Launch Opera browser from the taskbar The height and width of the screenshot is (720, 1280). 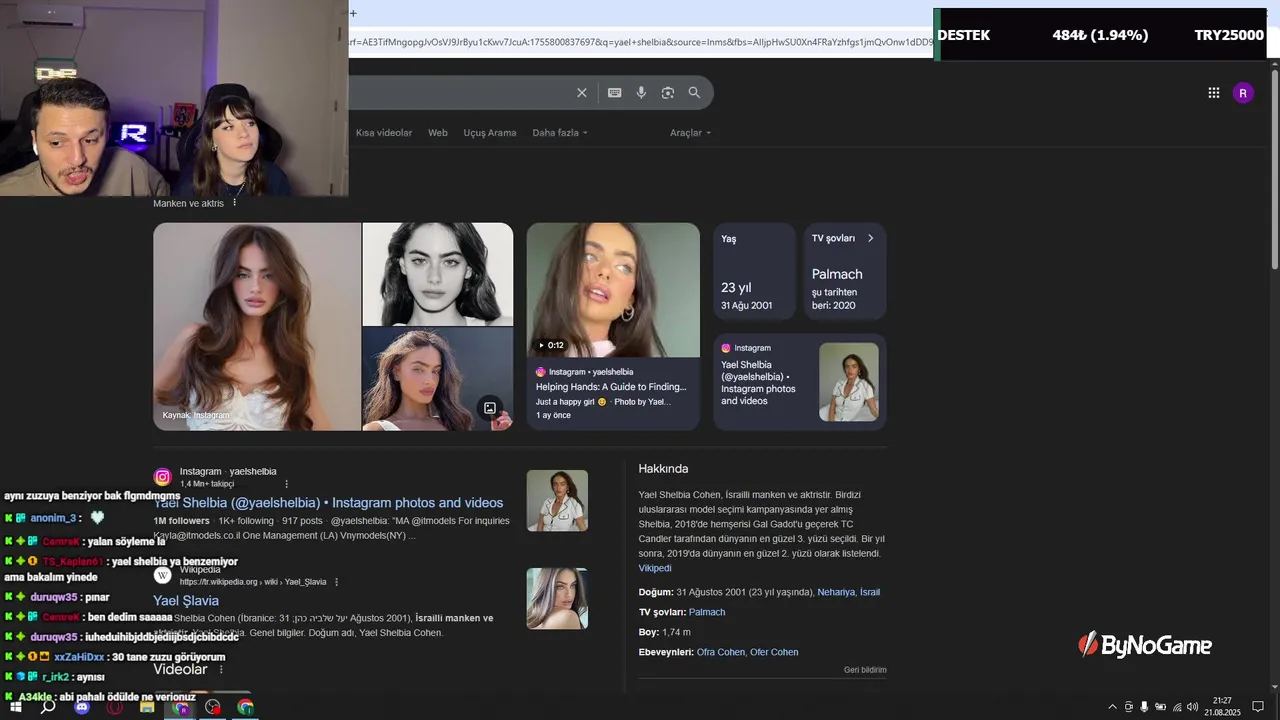pos(115,707)
